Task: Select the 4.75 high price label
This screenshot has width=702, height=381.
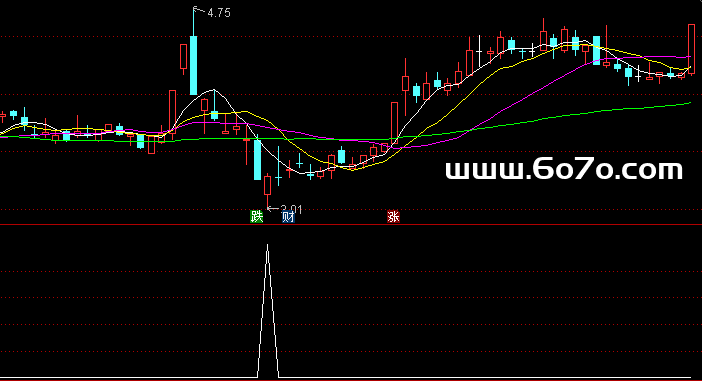Action: (219, 13)
